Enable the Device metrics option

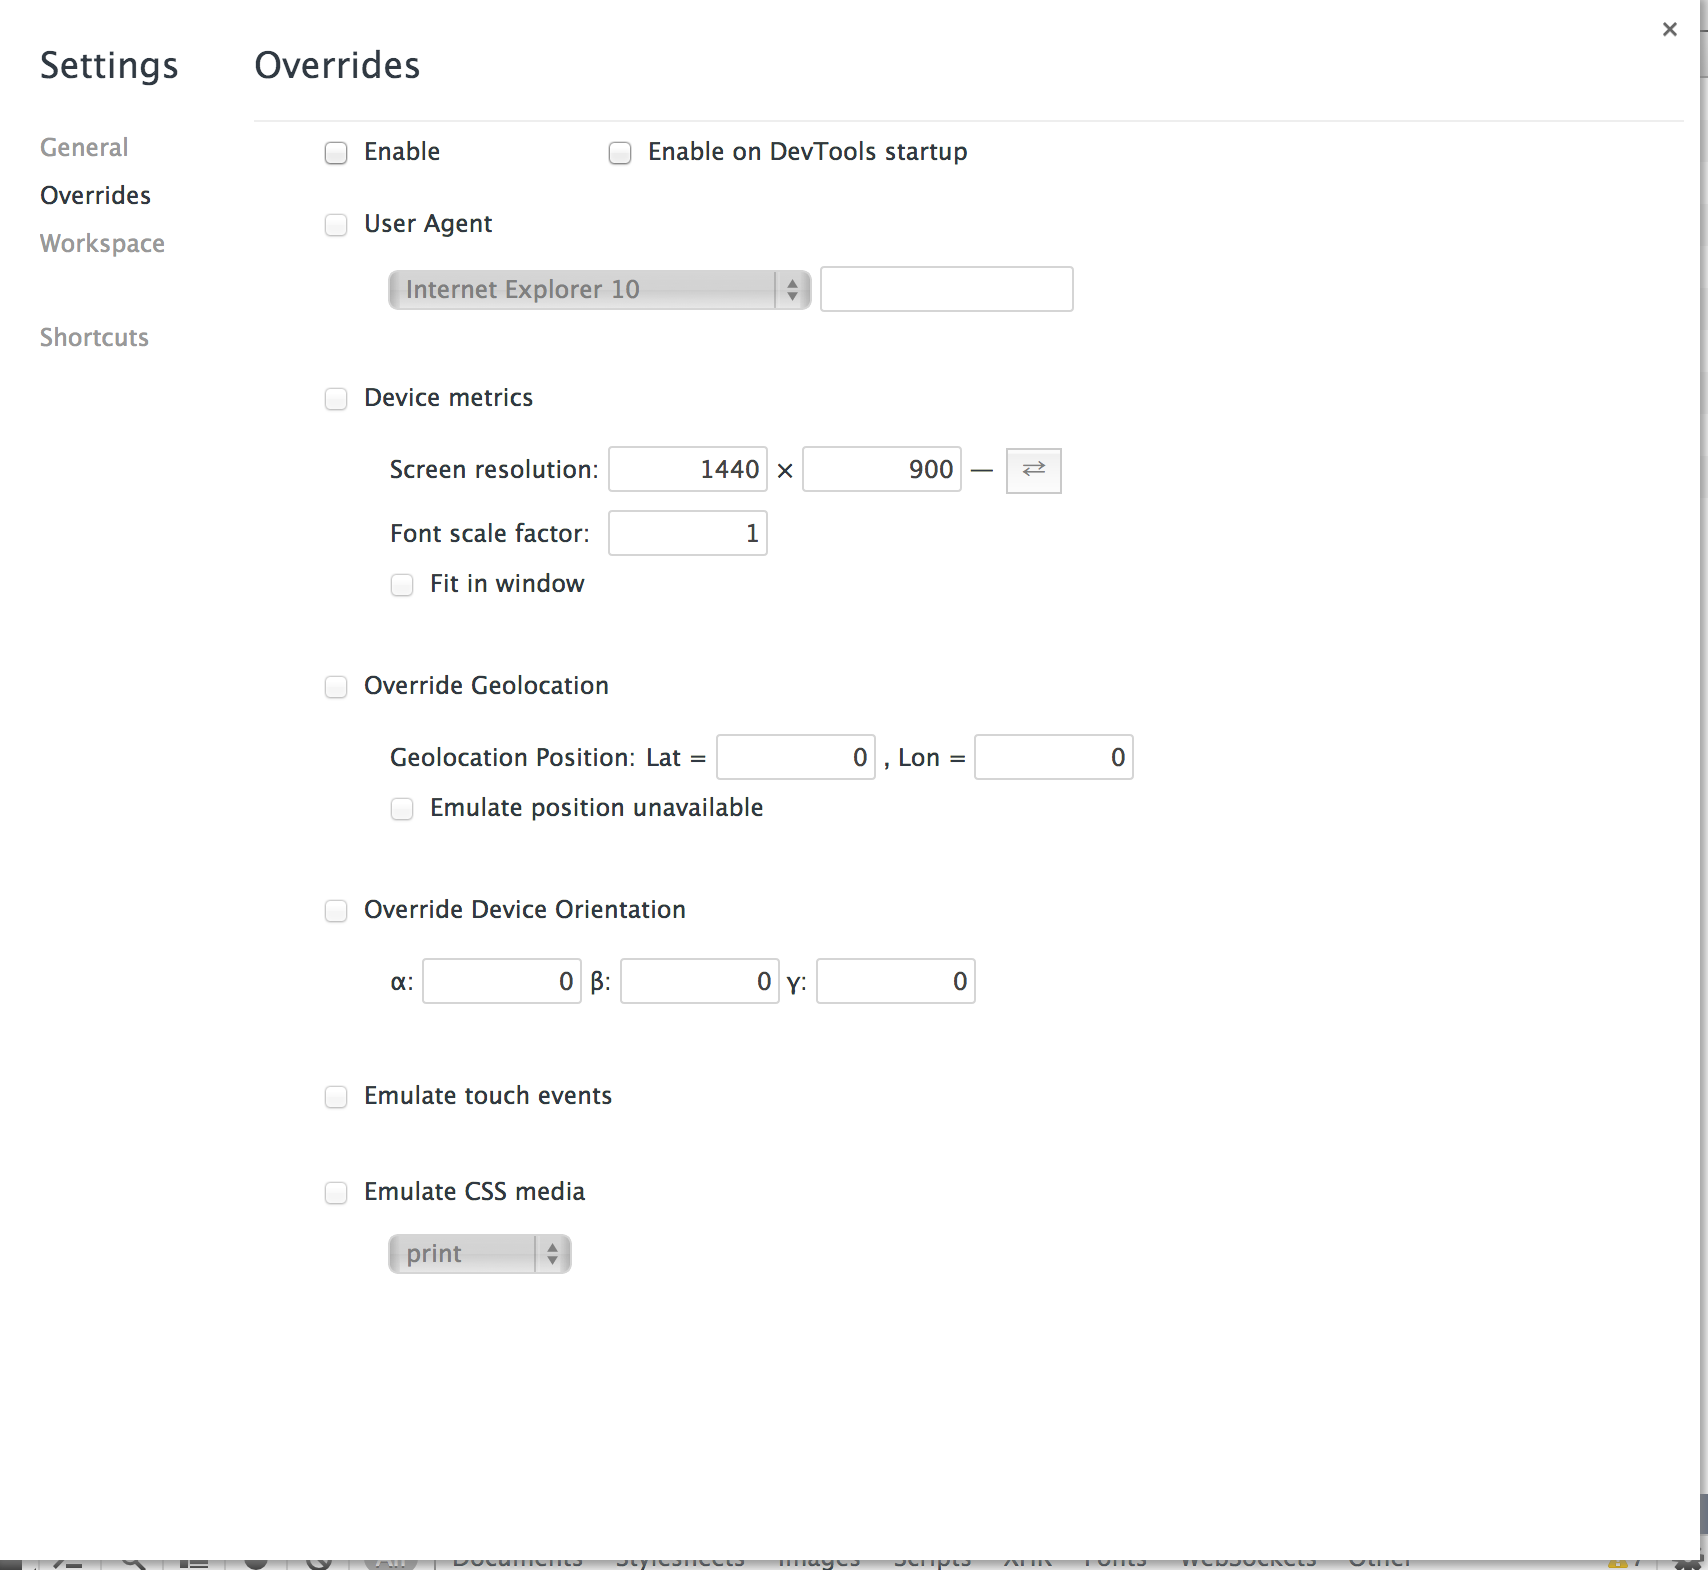click(x=336, y=399)
